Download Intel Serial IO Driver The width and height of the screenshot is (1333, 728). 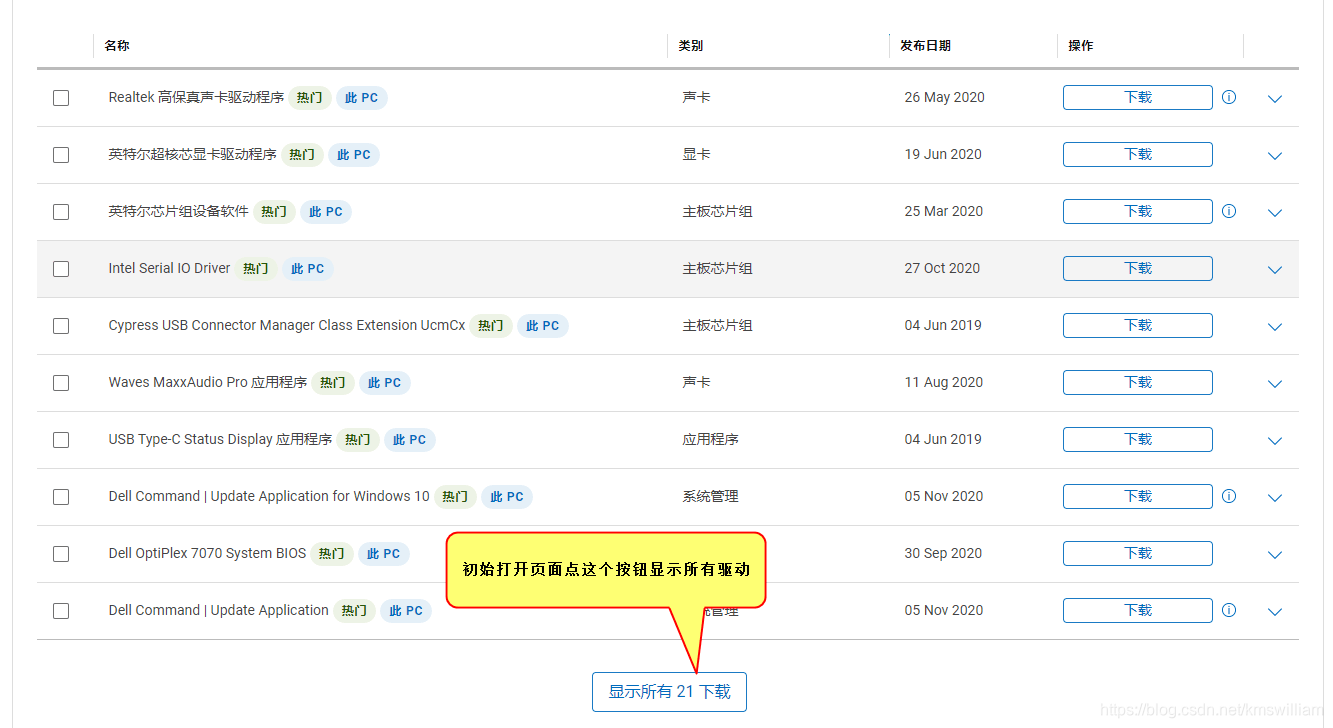(x=1138, y=268)
